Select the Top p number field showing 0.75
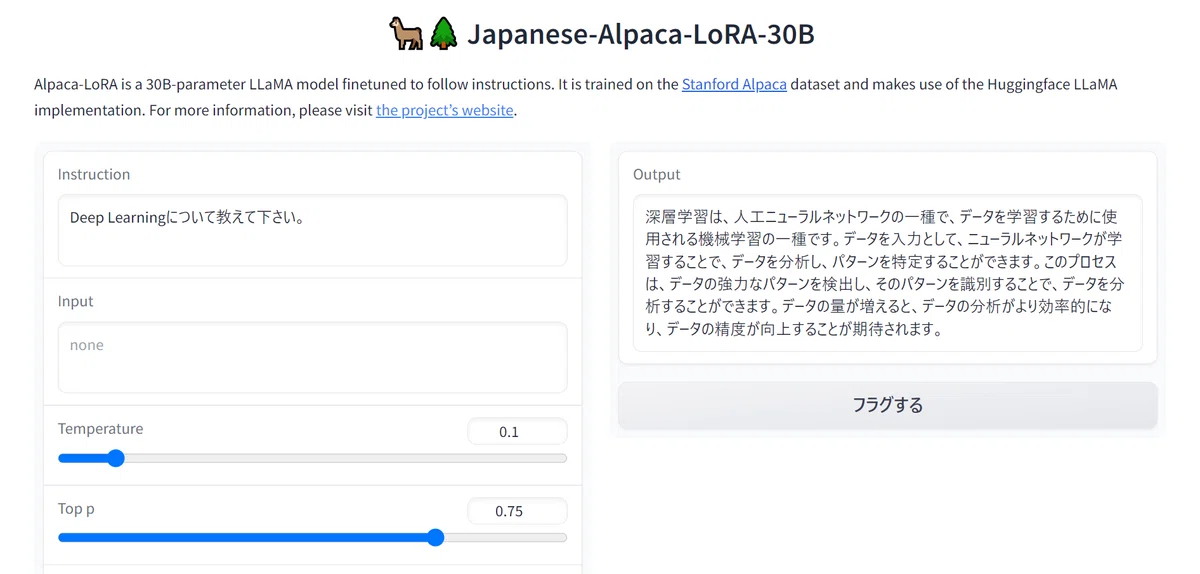1200x574 pixels. pyautogui.click(x=517, y=511)
